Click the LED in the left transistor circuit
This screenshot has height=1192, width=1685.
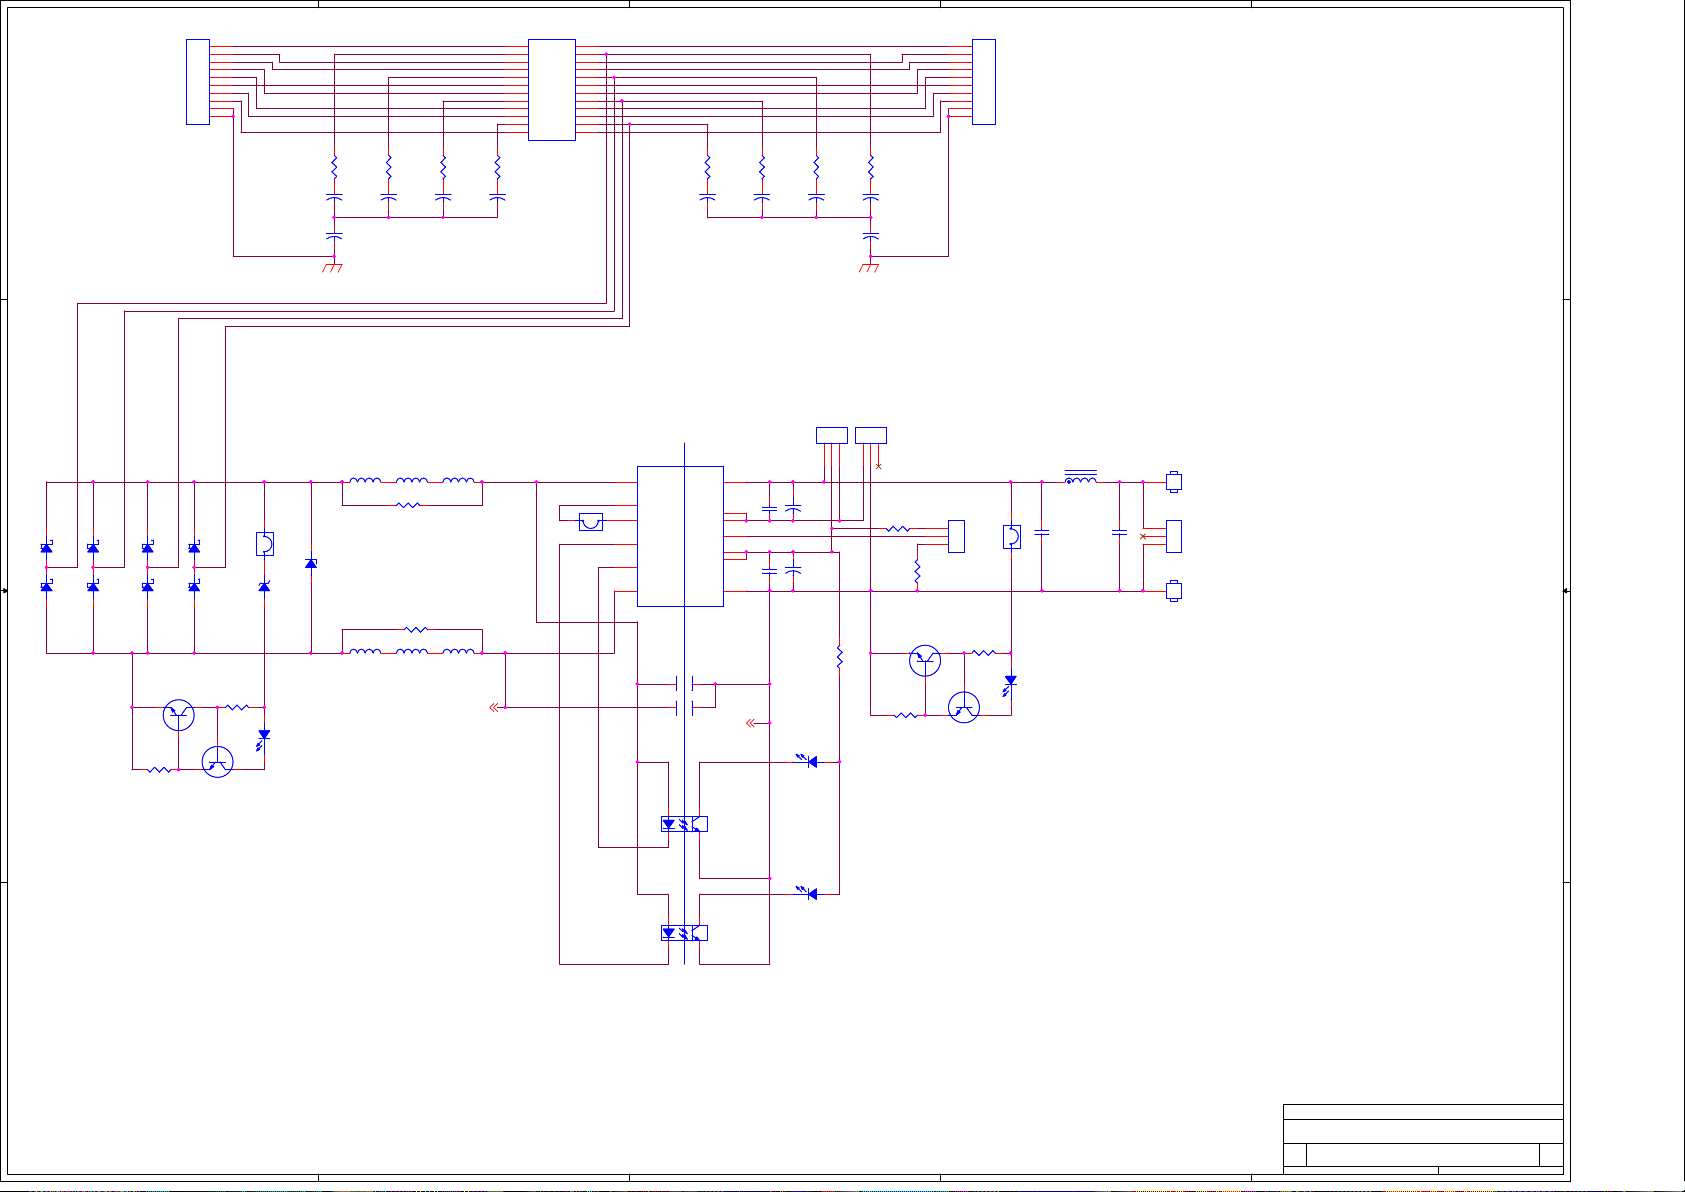pyautogui.click(x=264, y=738)
